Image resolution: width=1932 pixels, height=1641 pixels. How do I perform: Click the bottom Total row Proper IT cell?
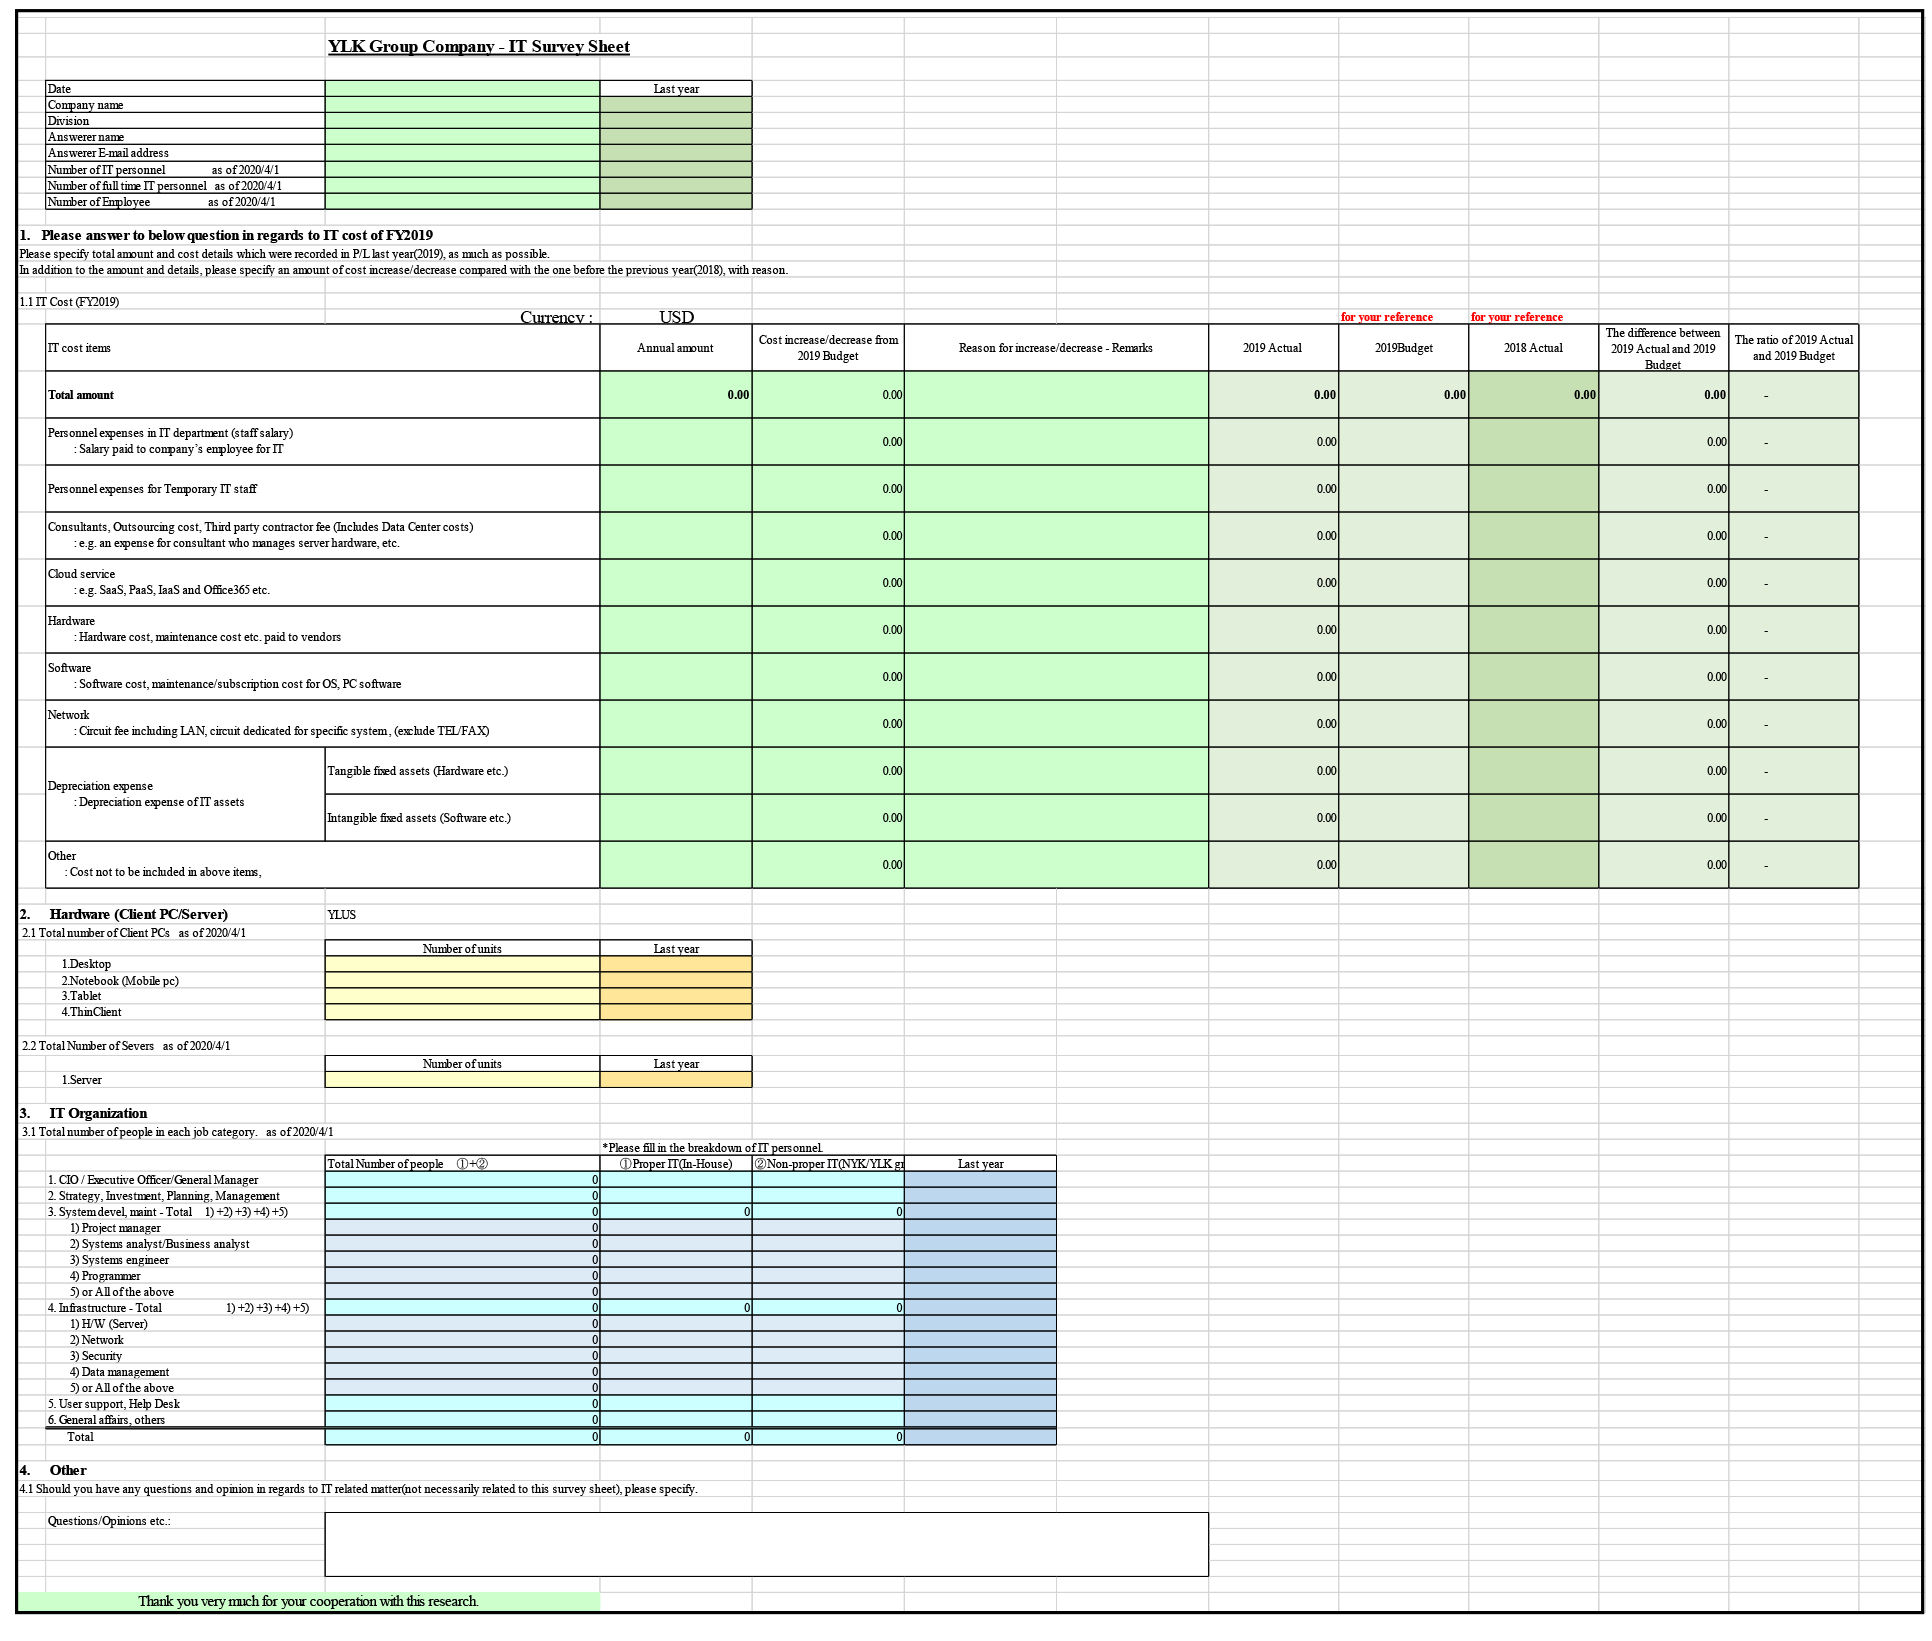click(676, 1437)
